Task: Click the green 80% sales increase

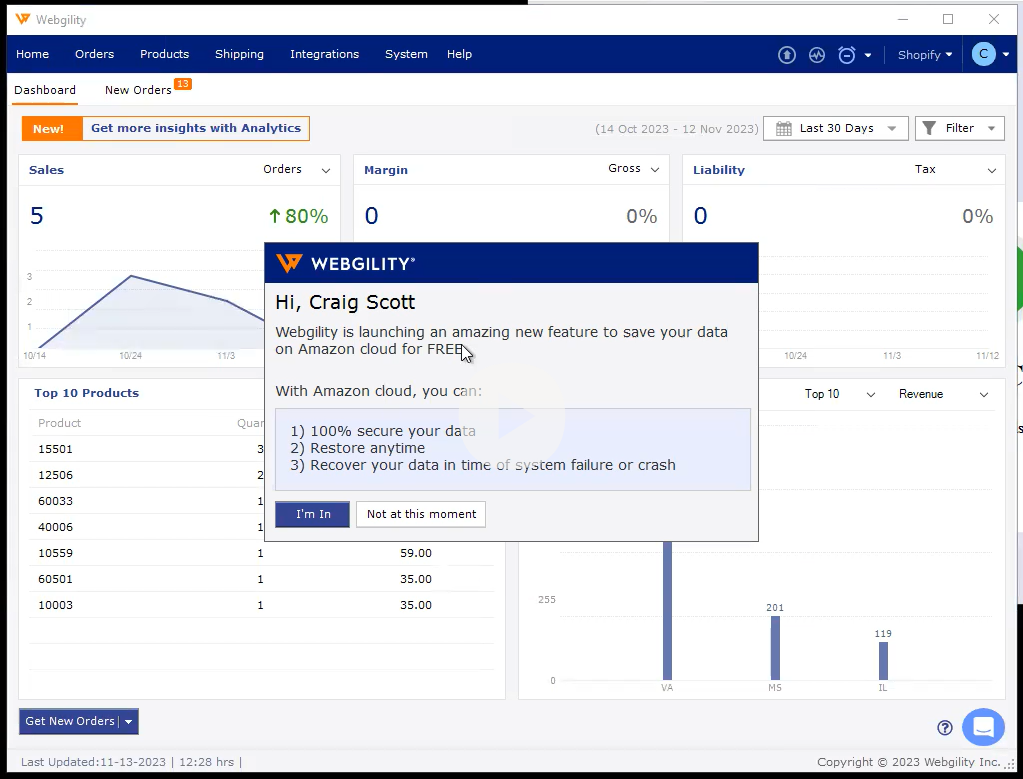Action: click(x=298, y=216)
